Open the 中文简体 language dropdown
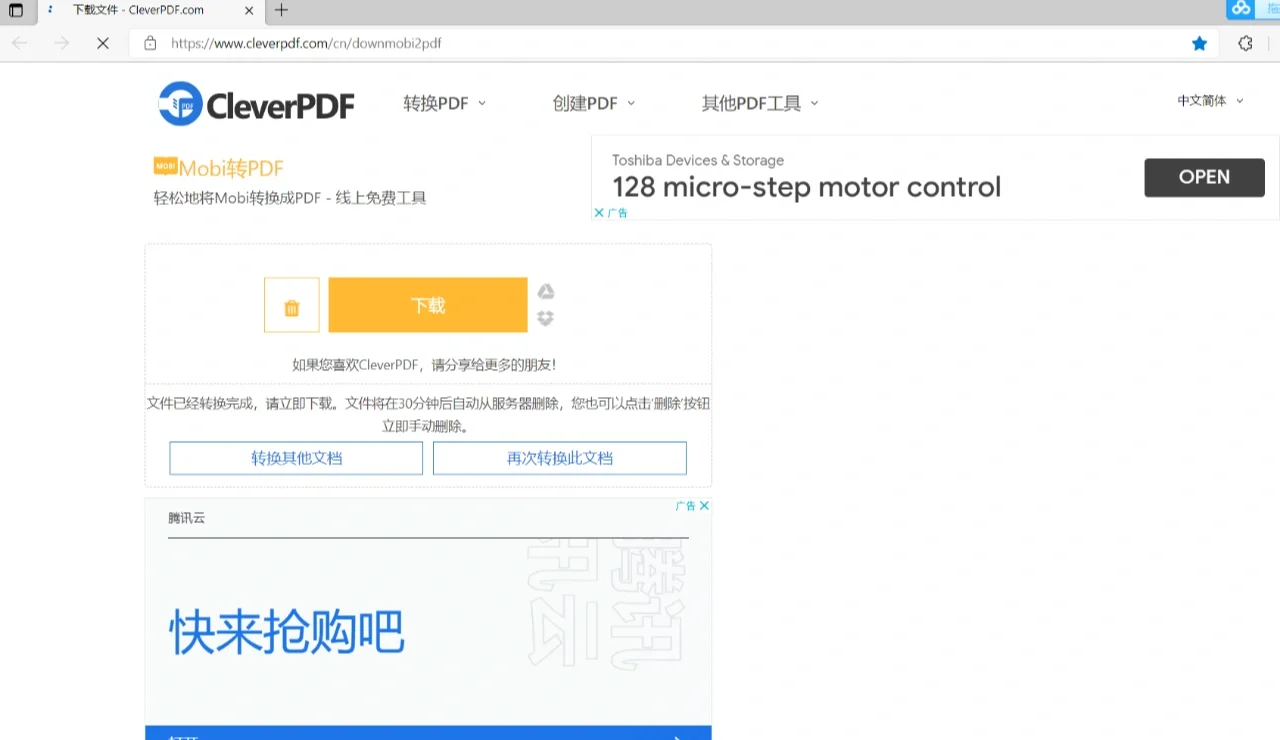The height and width of the screenshot is (740, 1280). [1210, 101]
